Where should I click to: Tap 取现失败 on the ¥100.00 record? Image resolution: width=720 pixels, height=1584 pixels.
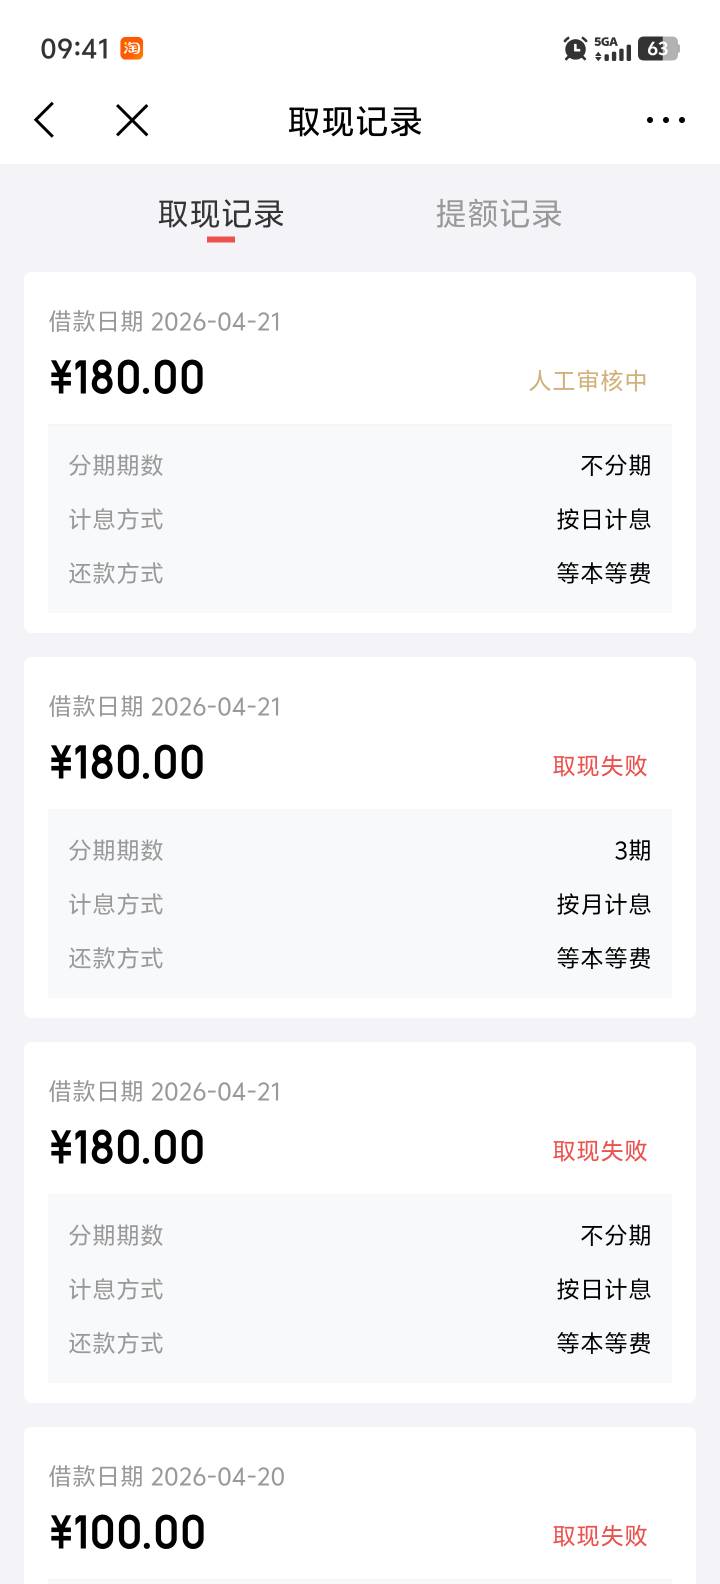[x=600, y=1536]
